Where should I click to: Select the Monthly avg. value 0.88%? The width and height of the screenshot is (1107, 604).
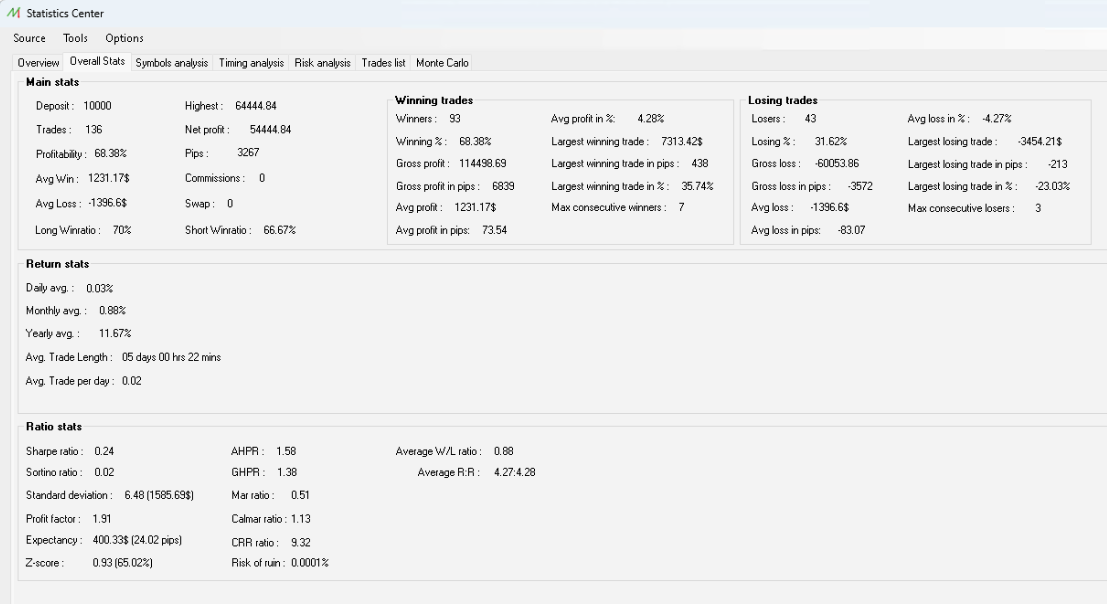pyautogui.click(x=112, y=310)
